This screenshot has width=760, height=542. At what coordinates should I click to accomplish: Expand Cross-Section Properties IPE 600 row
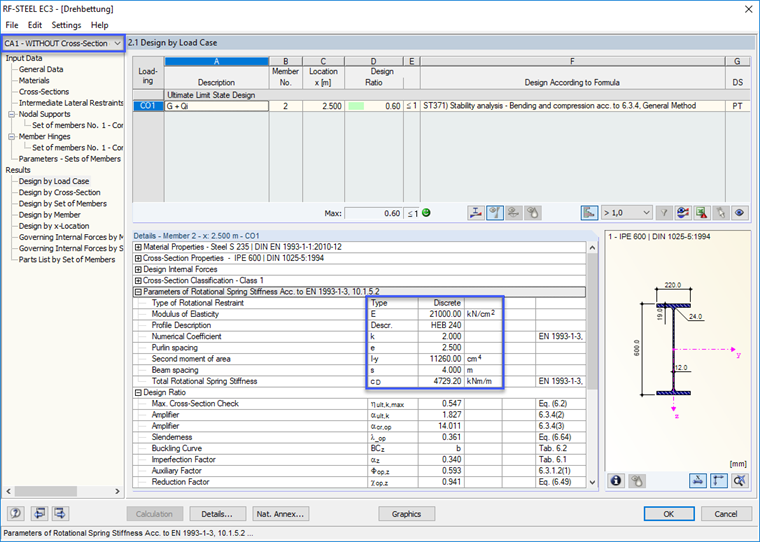pyautogui.click(x=138, y=258)
